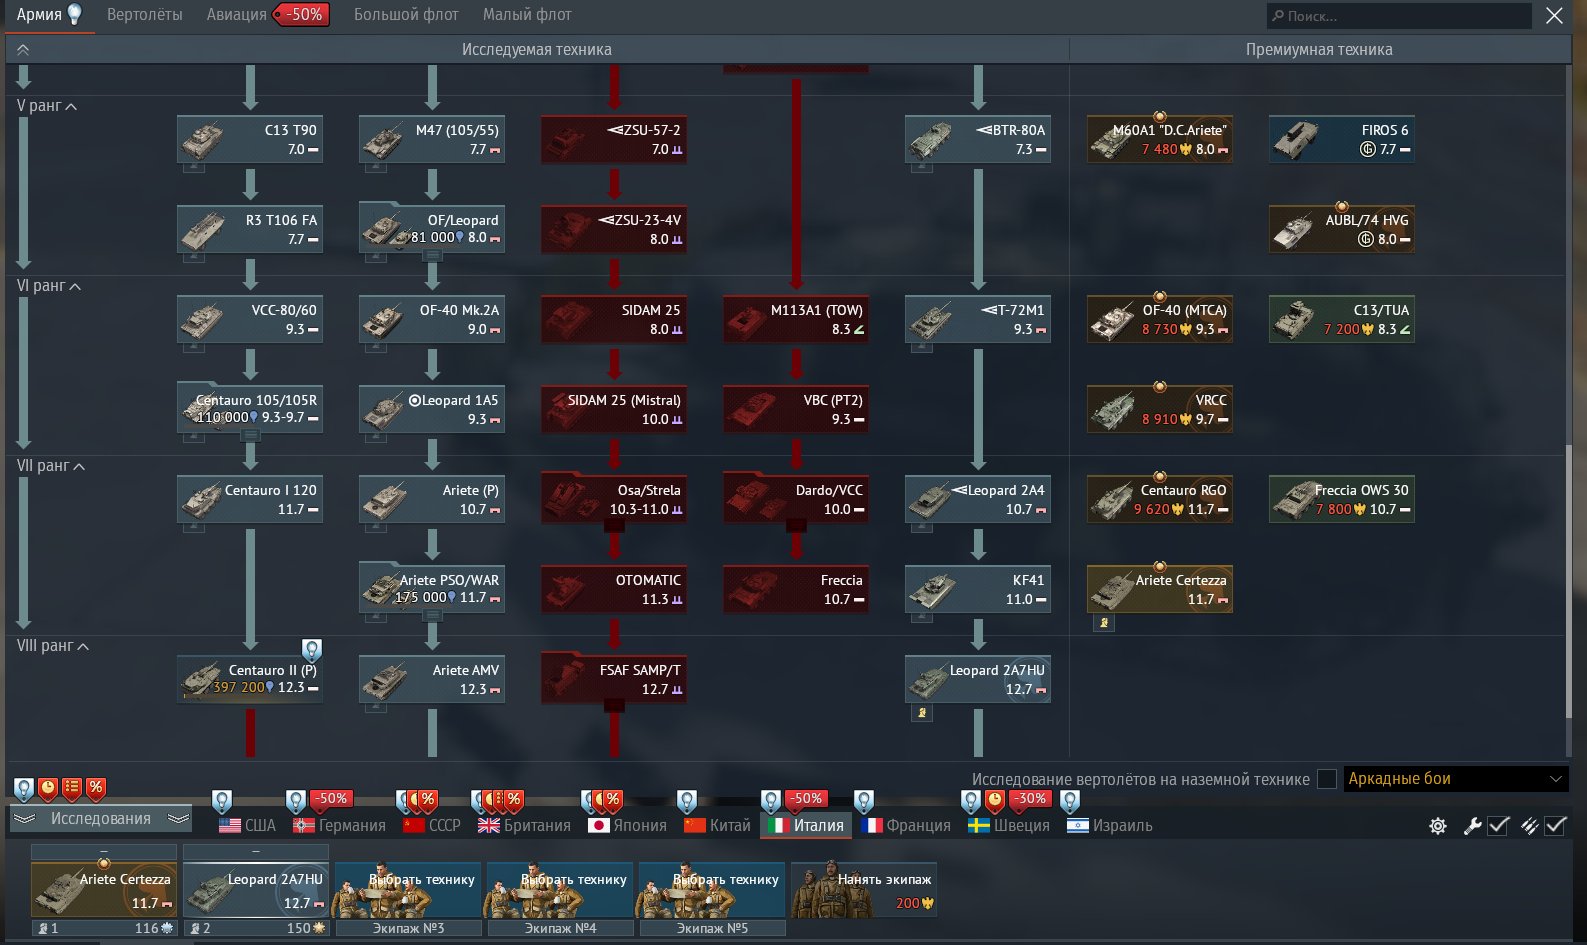The image size is (1587, 945).
Task: Click the -50% badge above Германия
Action: [x=332, y=799]
